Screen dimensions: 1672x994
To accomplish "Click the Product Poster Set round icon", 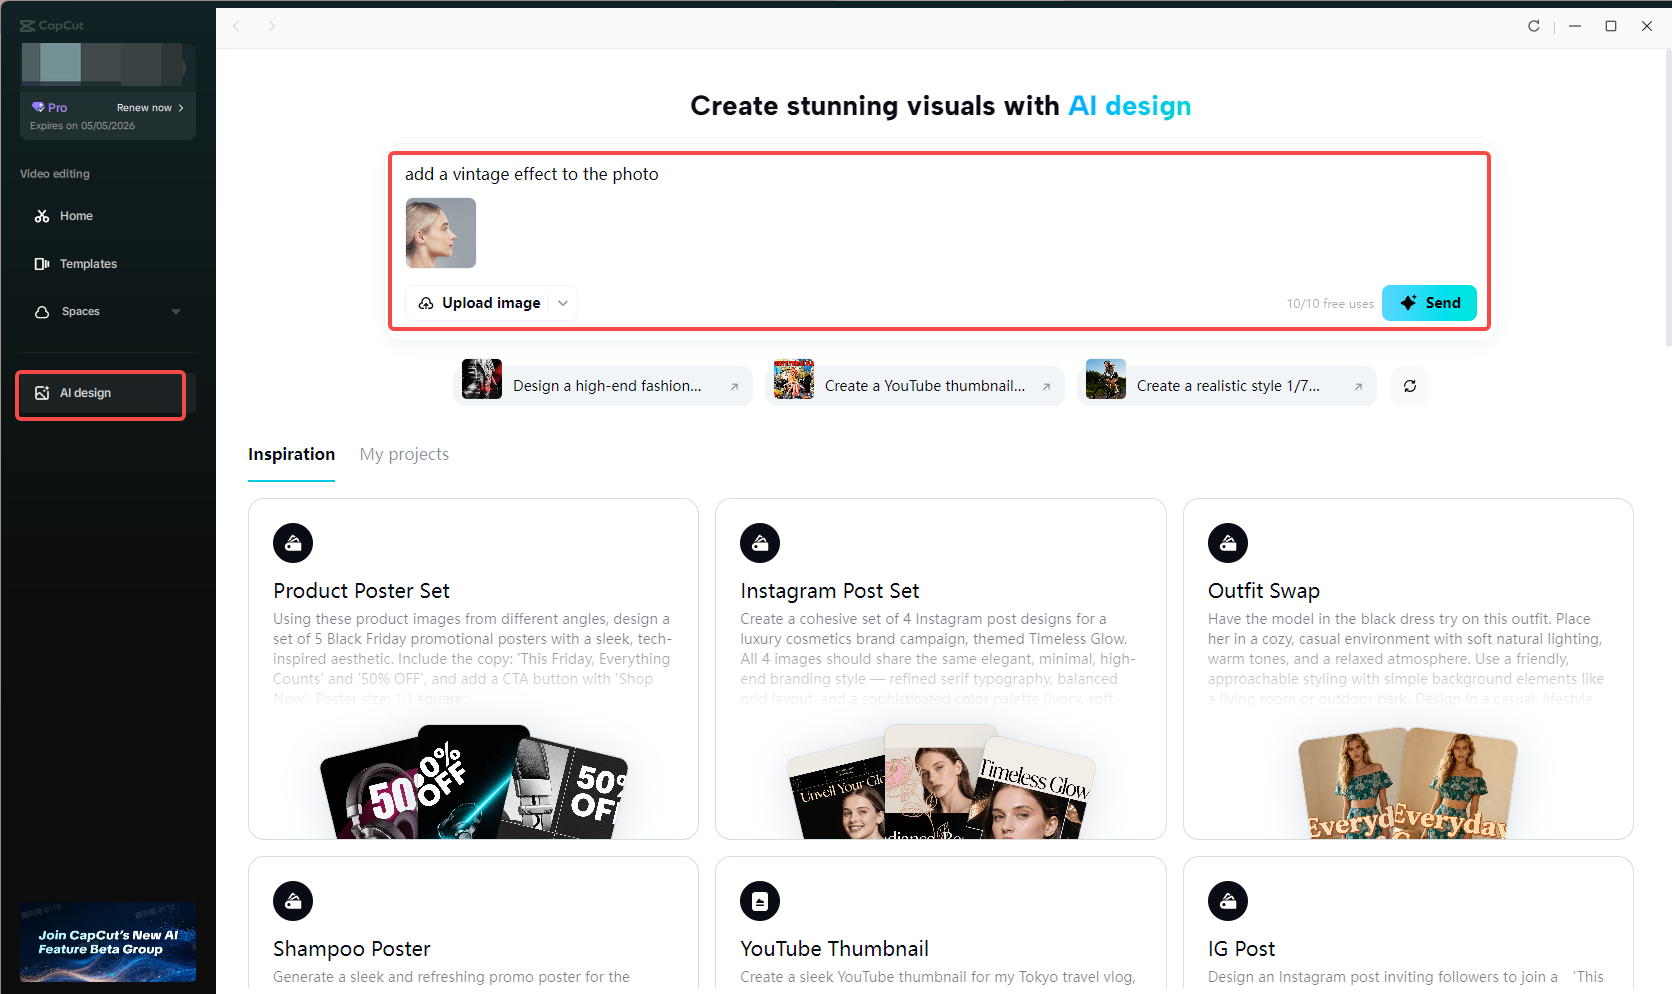I will [293, 543].
